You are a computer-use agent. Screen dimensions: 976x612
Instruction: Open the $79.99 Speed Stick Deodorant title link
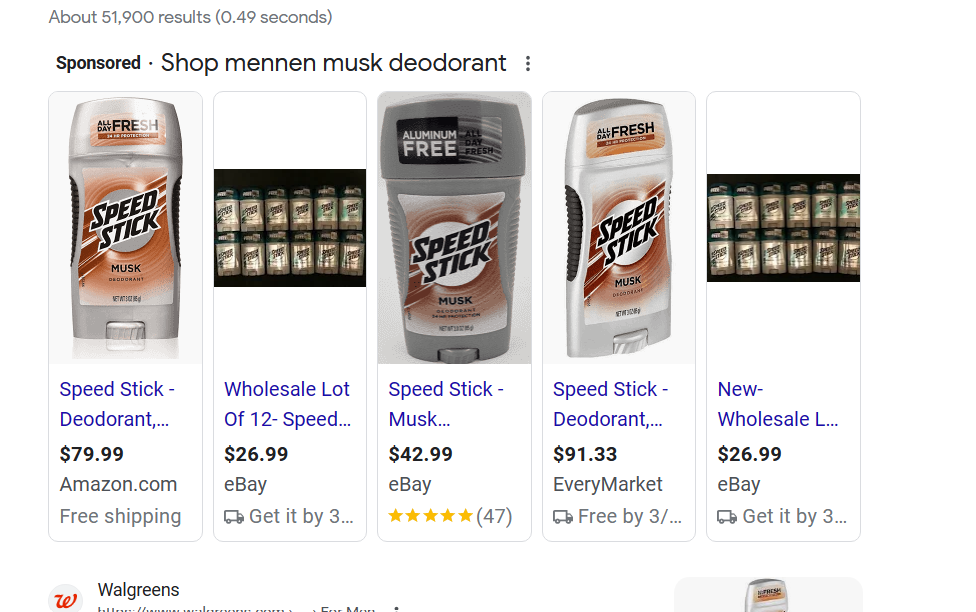tap(117, 404)
